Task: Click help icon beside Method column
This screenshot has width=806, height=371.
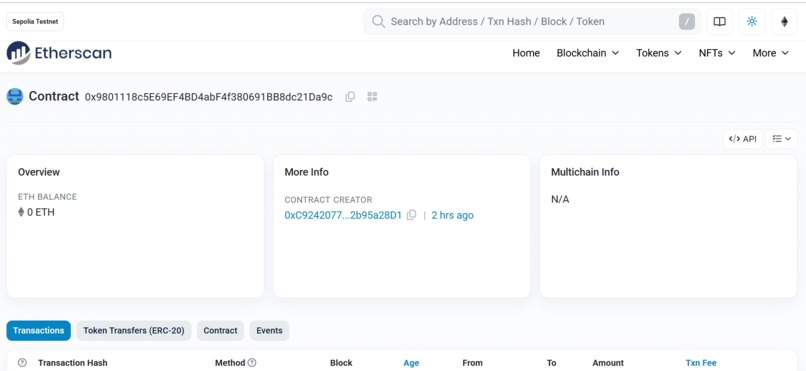Action: pyautogui.click(x=252, y=363)
